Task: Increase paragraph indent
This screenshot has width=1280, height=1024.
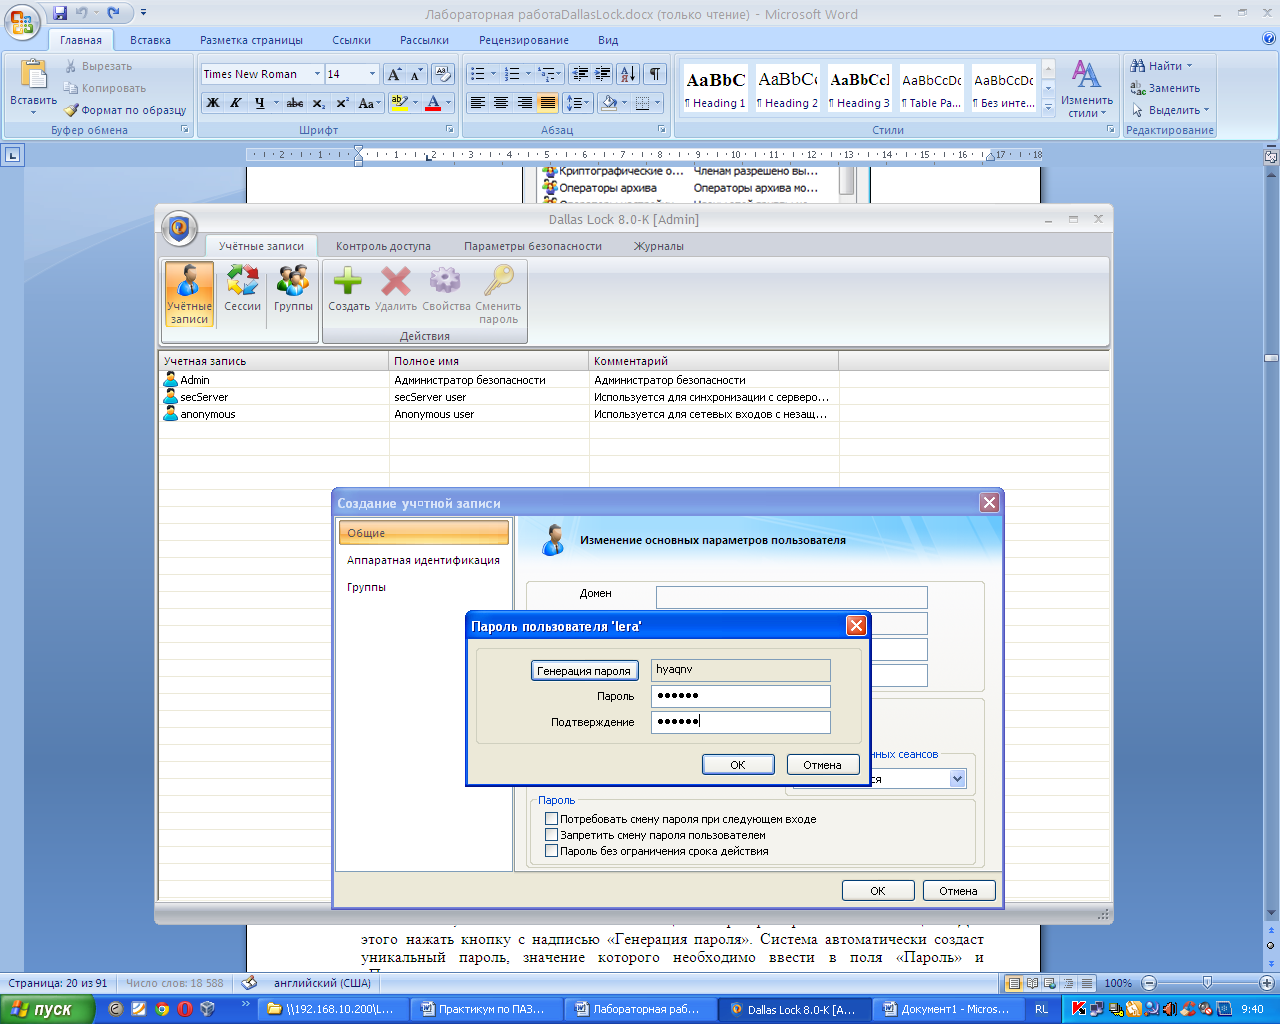Action: pos(603,74)
